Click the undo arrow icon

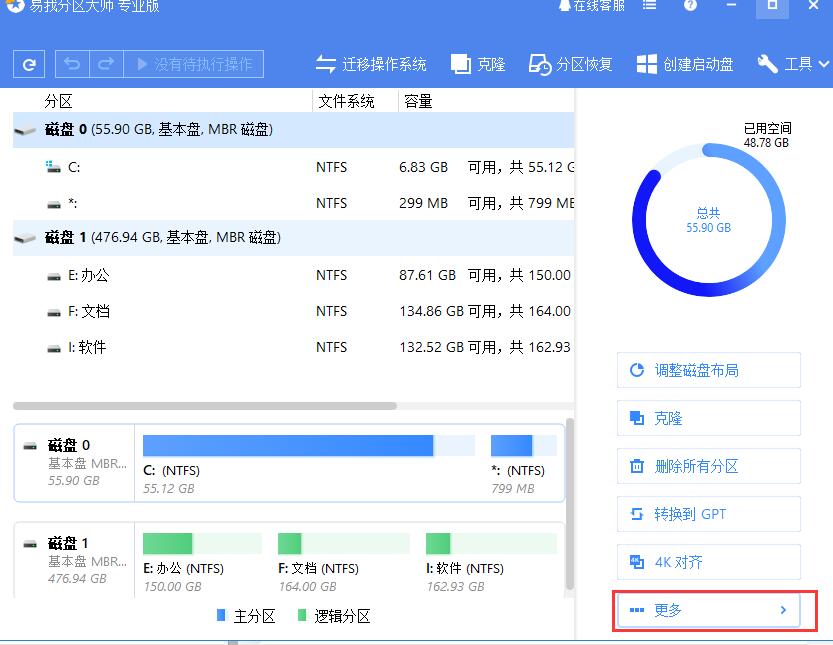72,65
